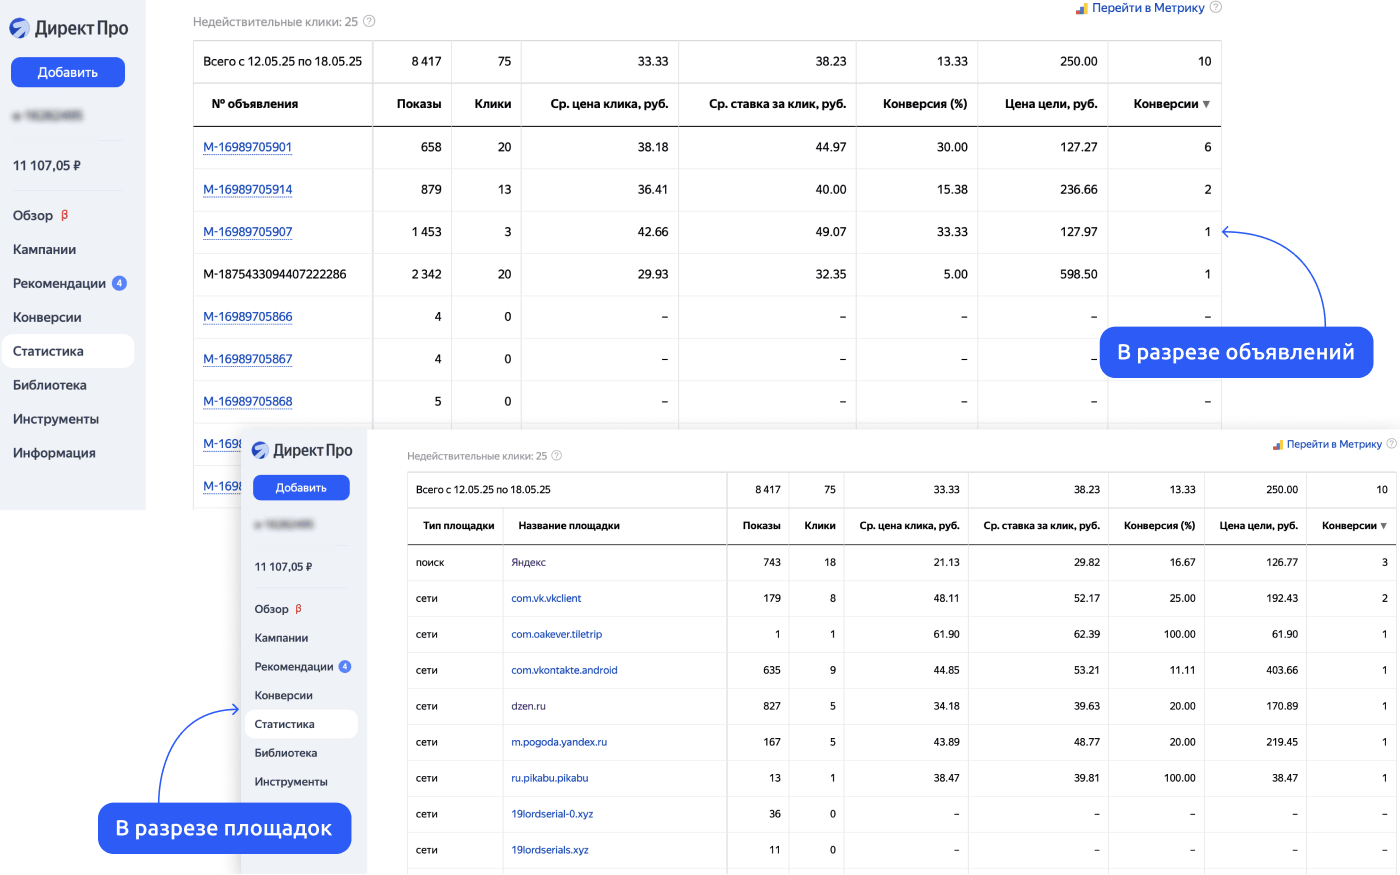The width and height of the screenshot is (1400, 875).
Task: Click the question mark icon next to "Перейти в Метрику" above the ads table
Action: tap(1216, 7)
